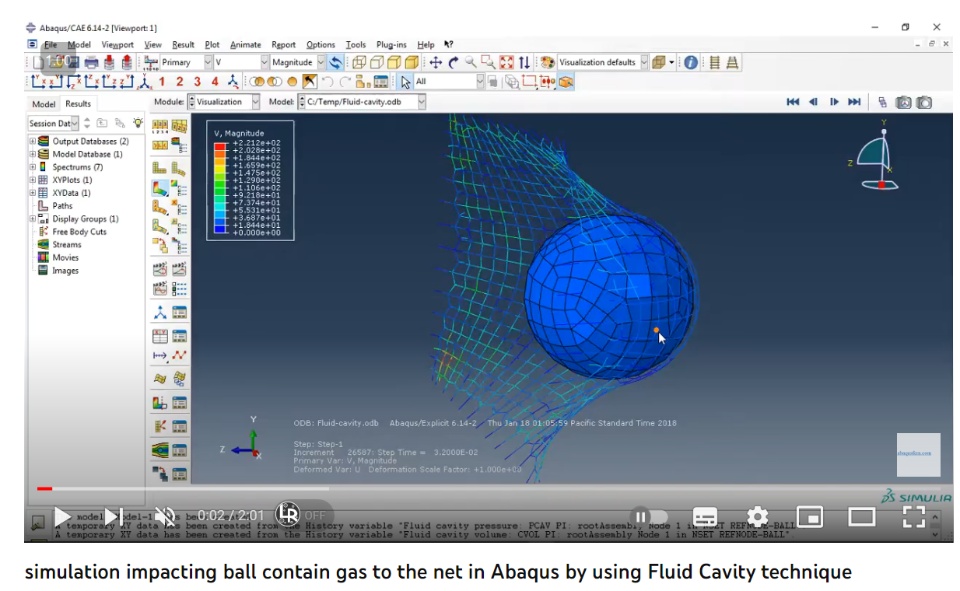Click the Auto-Fit View icon
This screenshot has width=960, height=591.
coord(506,62)
